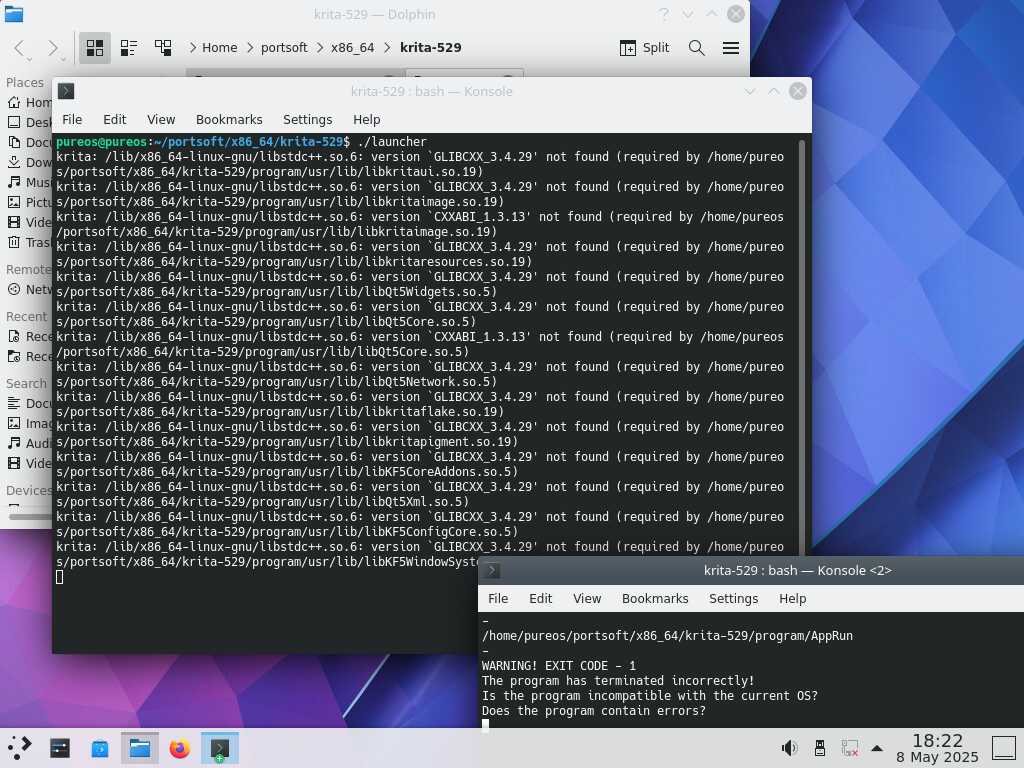
Task: Open File menu in first Konsole window
Action: pos(72,120)
